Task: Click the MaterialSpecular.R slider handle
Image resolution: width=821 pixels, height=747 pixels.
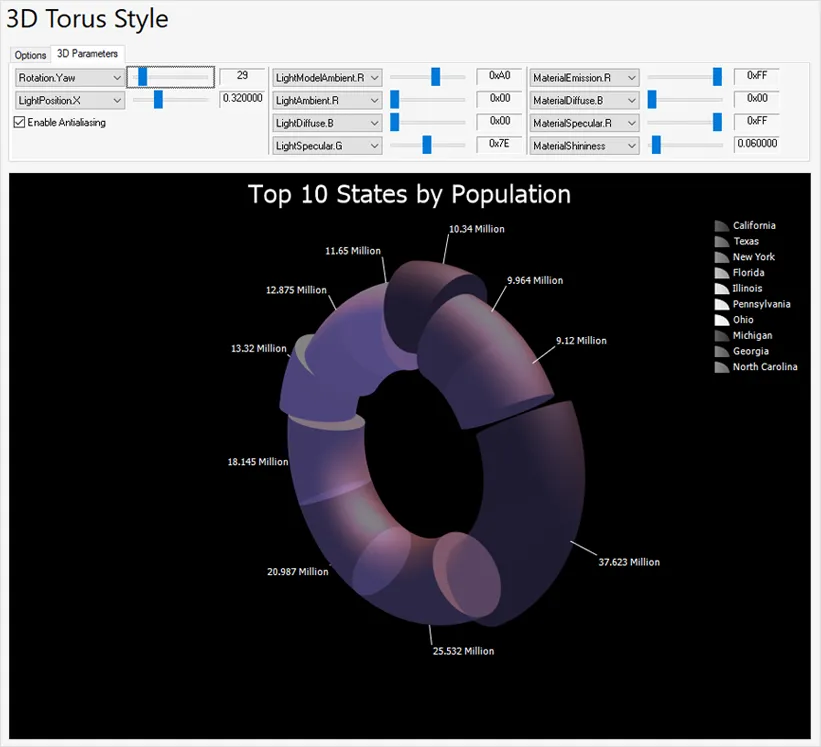Action: pos(717,122)
